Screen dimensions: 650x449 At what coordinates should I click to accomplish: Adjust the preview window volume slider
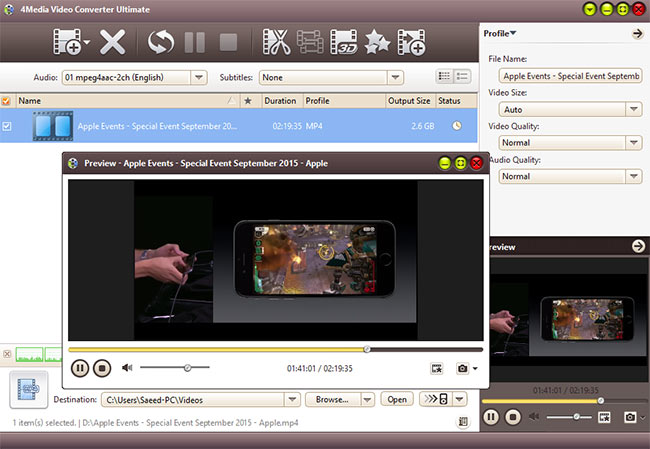pyautogui.click(x=187, y=368)
